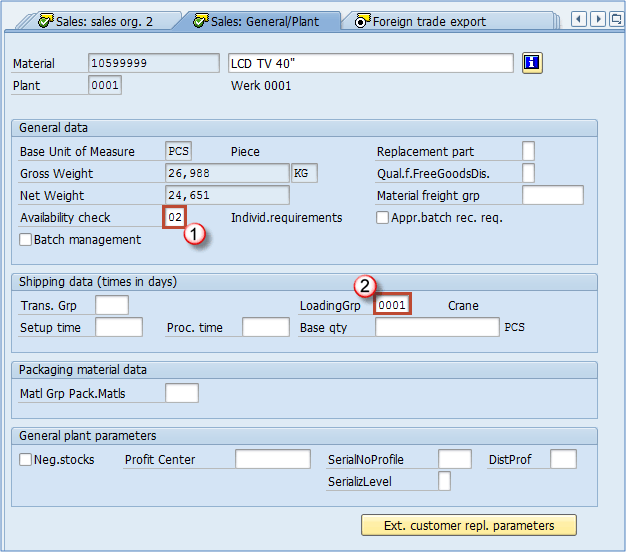
Task: Click the material description field LCD TV 40"
Action: 370,63
